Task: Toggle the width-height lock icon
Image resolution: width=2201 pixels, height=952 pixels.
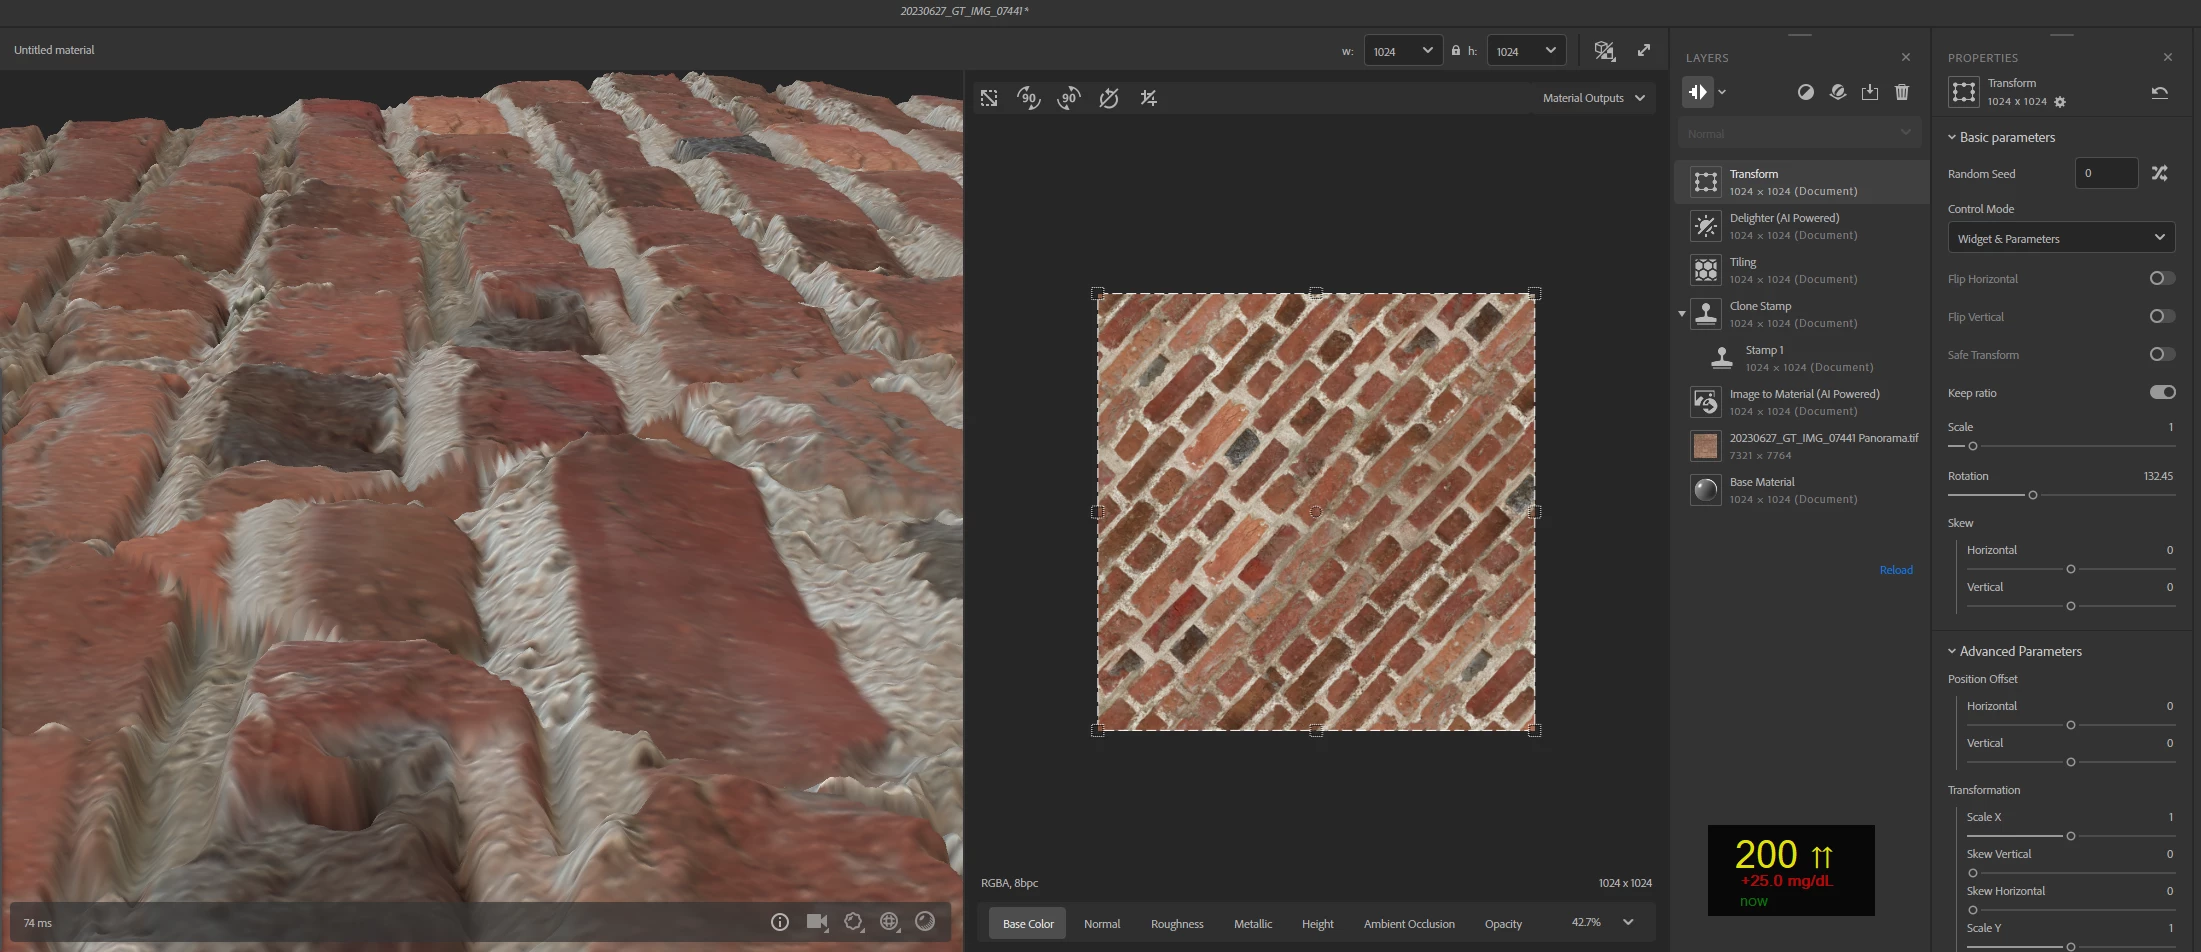Action: 1456,51
